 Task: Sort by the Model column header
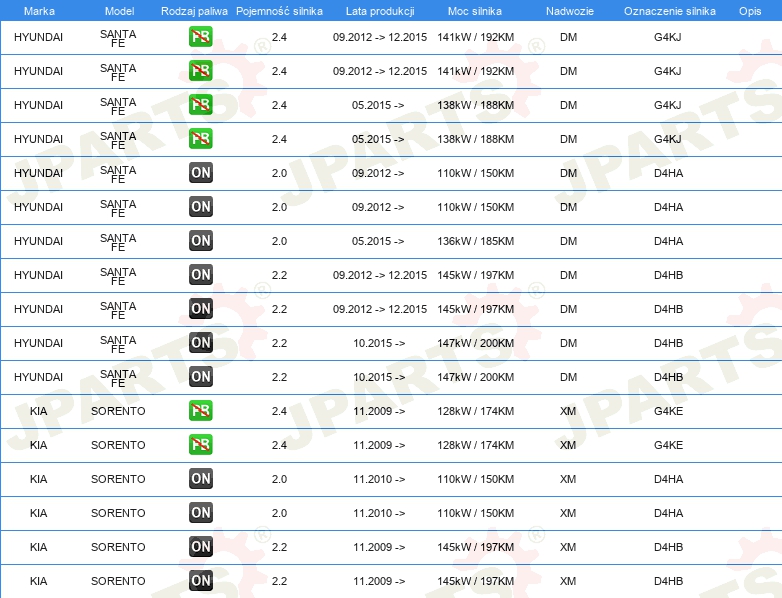pyautogui.click(x=118, y=10)
